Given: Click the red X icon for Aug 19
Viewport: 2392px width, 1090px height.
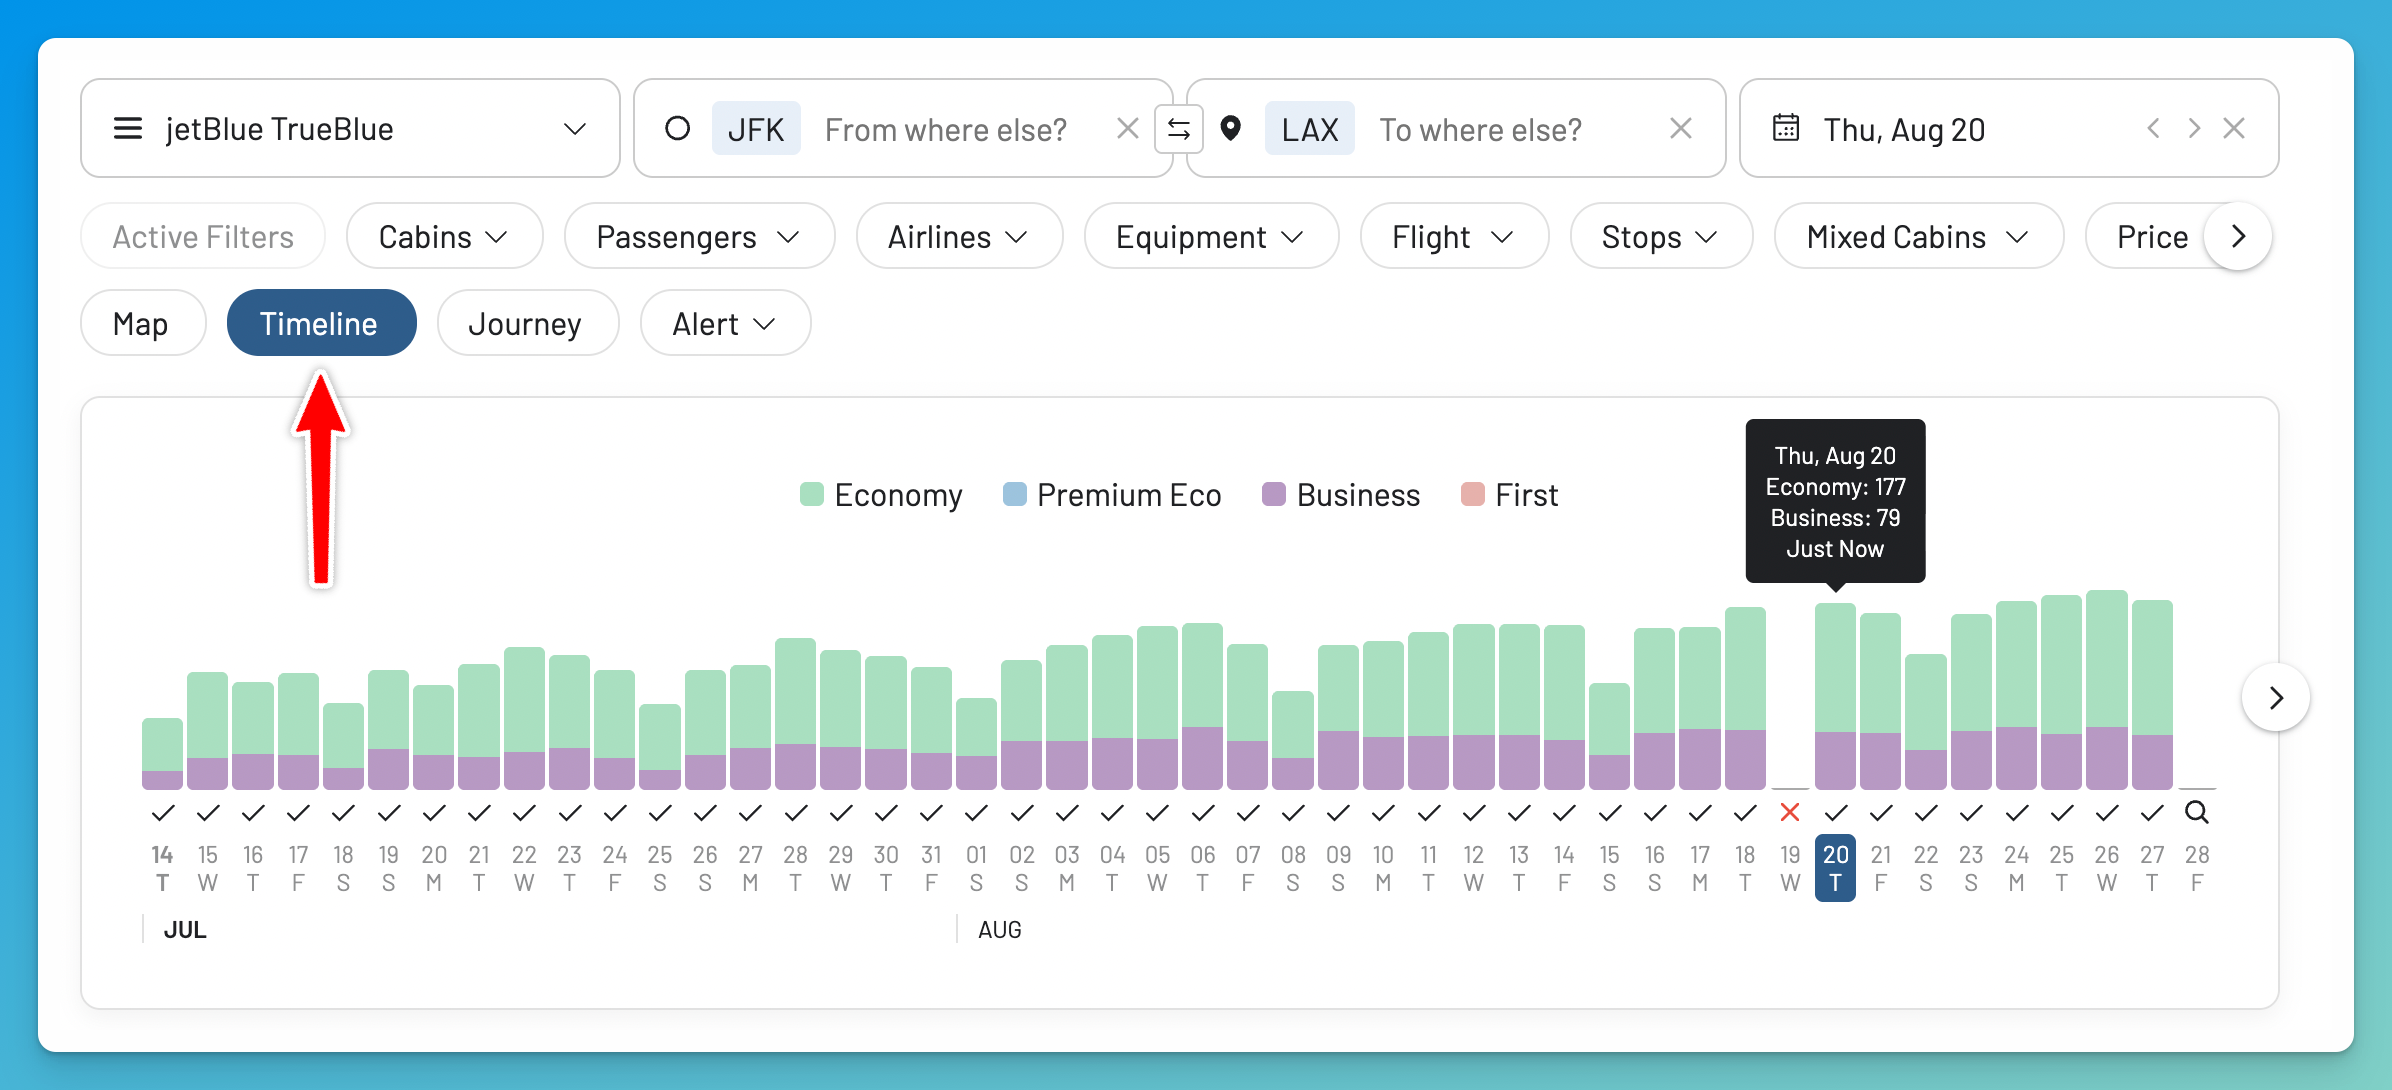Looking at the screenshot, I should tap(1790, 812).
